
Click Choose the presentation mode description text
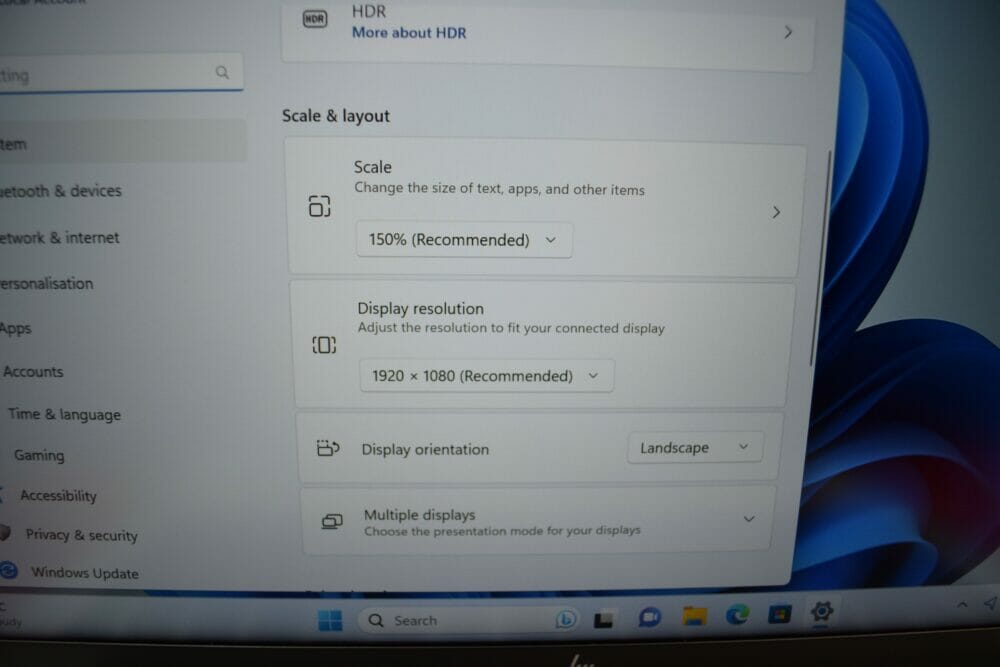point(502,531)
